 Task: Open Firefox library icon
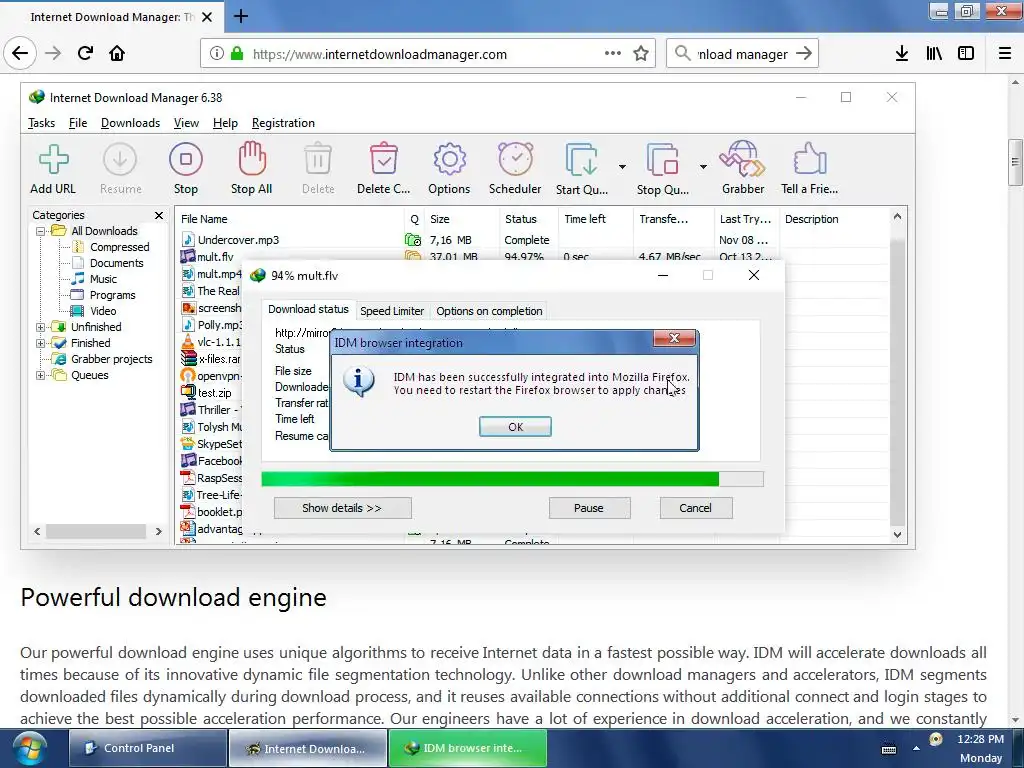[x=934, y=54]
